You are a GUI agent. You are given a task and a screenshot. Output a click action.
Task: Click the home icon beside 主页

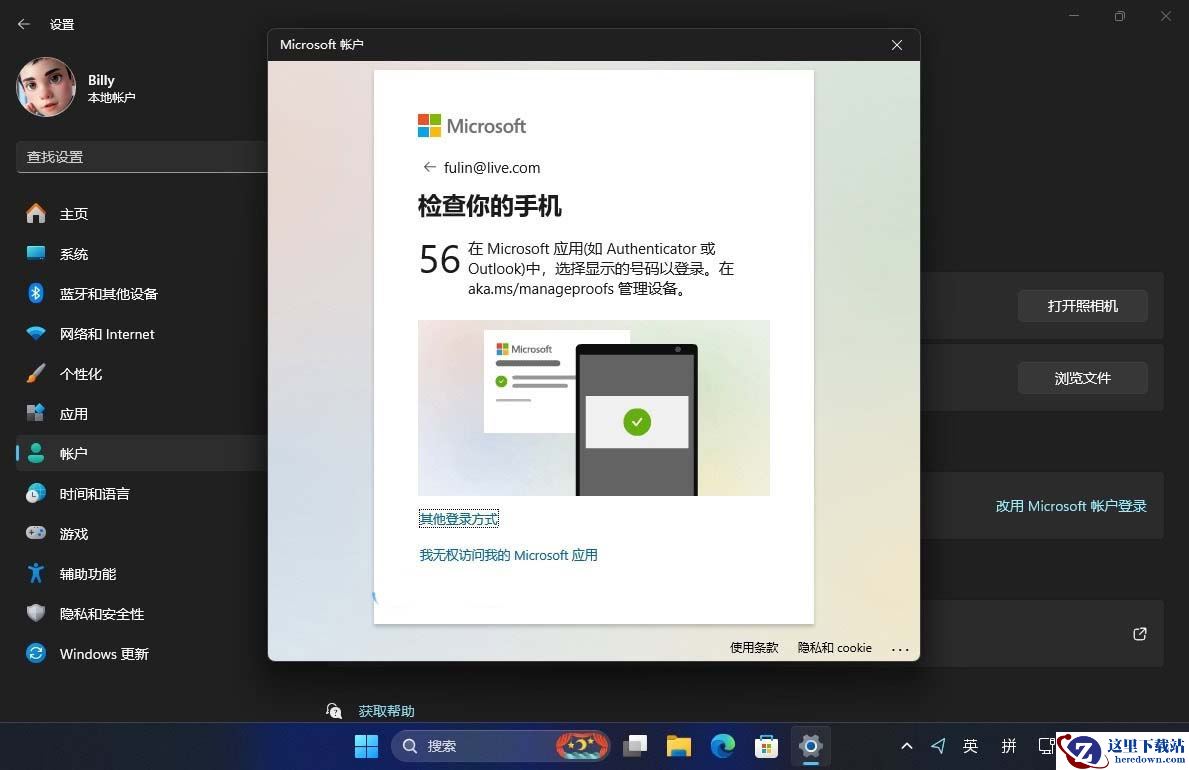coord(36,213)
